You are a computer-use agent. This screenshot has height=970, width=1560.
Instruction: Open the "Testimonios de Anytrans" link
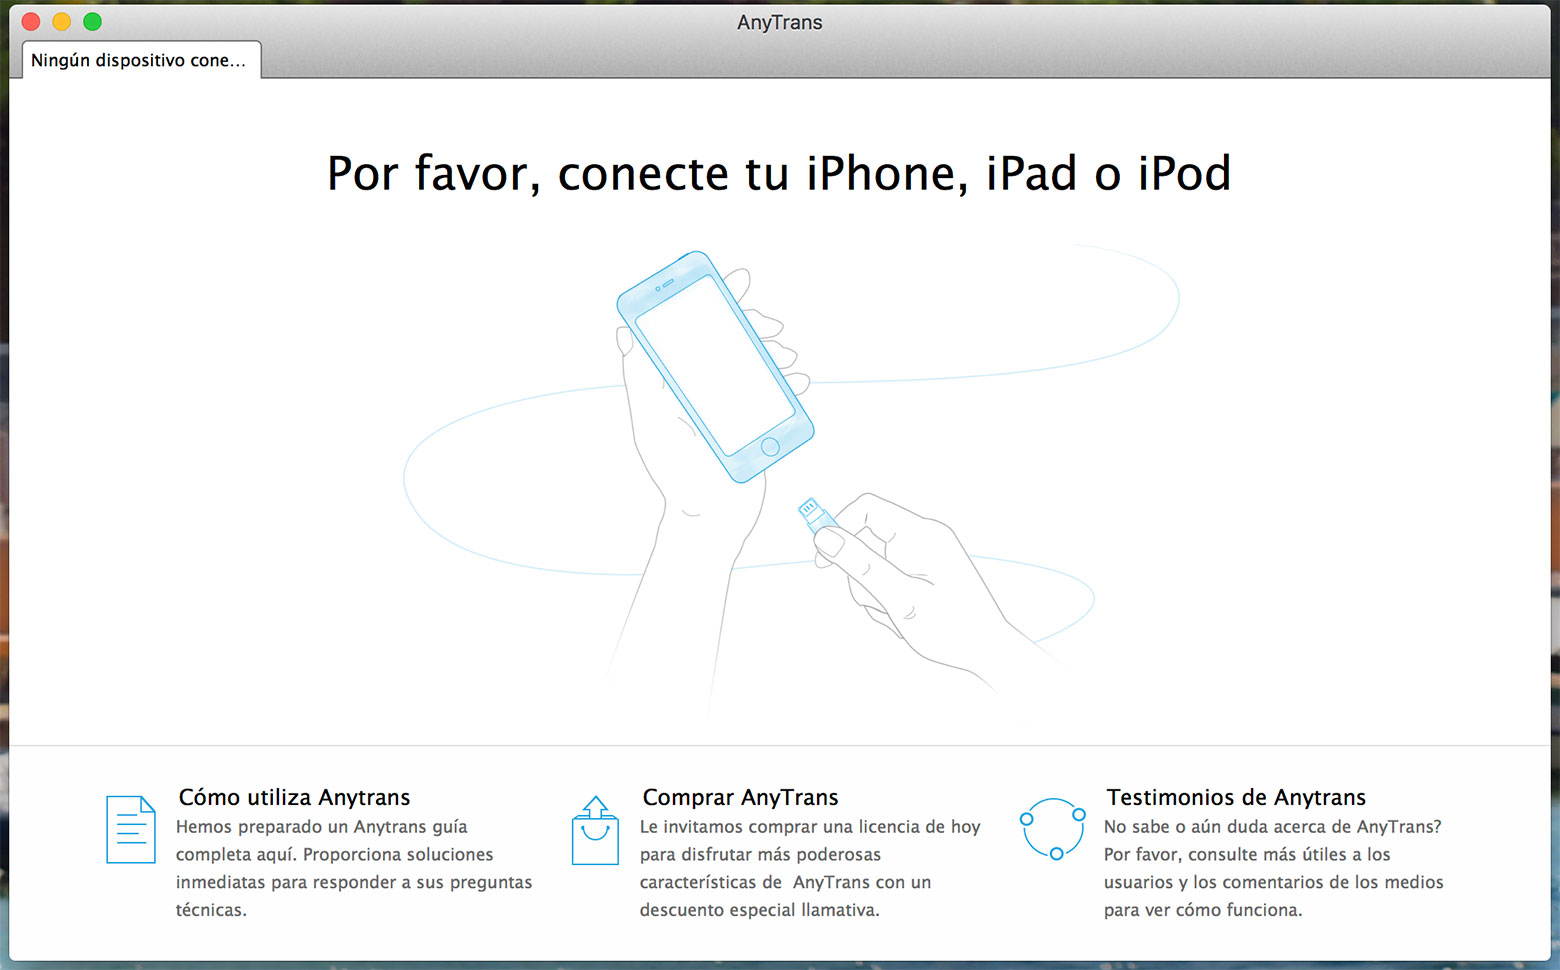(1236, 797)
